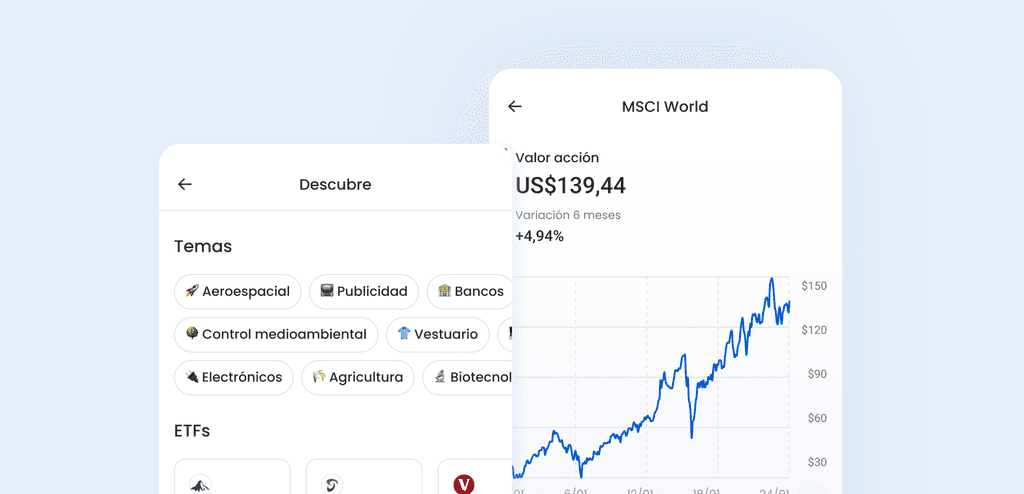Screen dimensions: 1024x494
Task: Go back from the Descubre screen
Action: 185,184
